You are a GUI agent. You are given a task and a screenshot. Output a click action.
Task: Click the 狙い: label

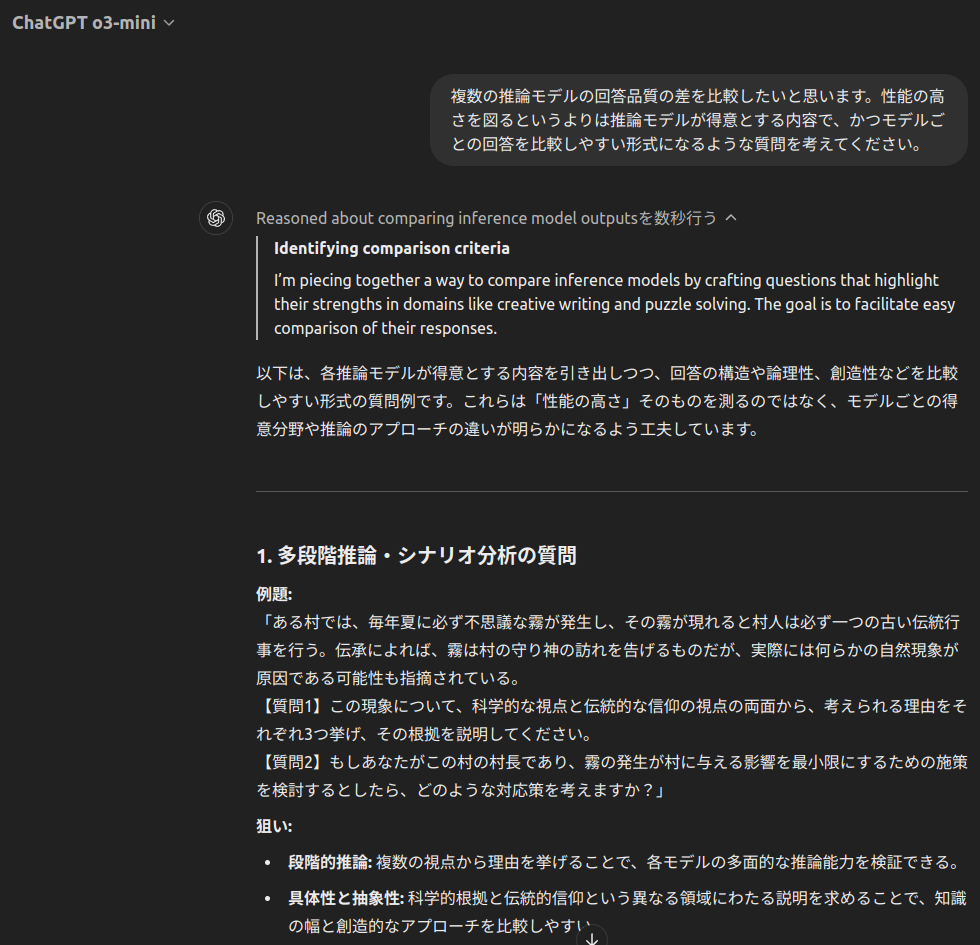coord(274,826)
